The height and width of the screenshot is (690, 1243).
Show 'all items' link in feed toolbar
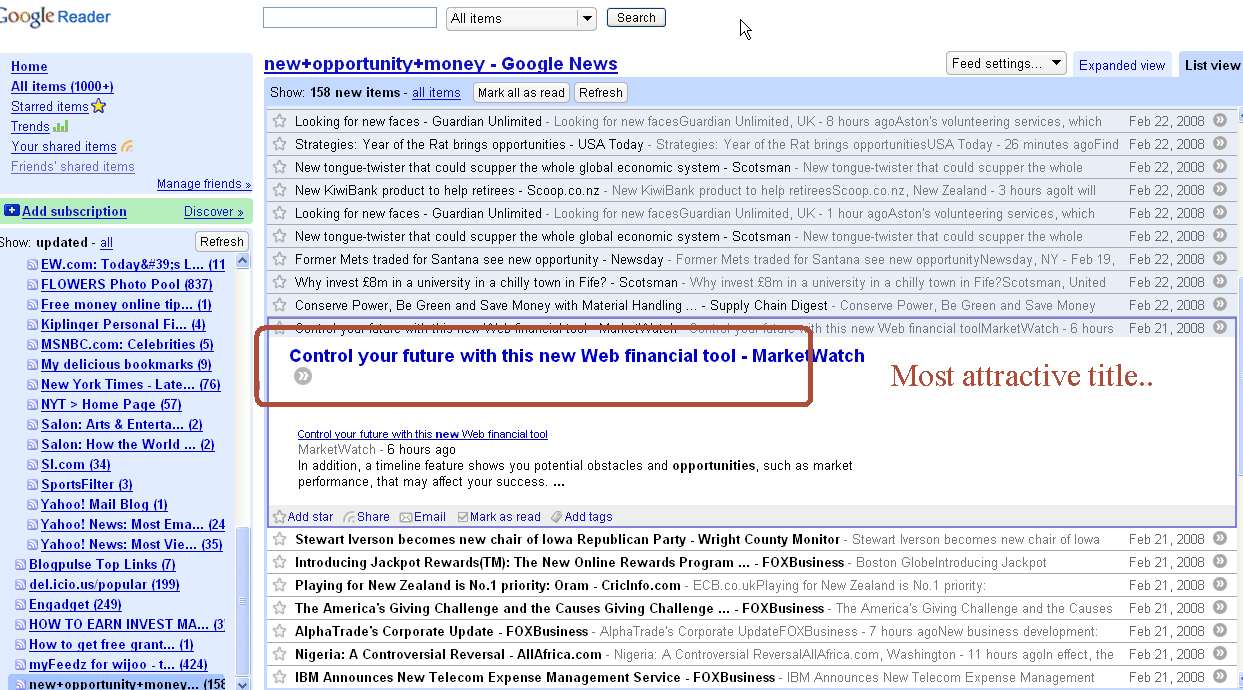click(436, 92)
